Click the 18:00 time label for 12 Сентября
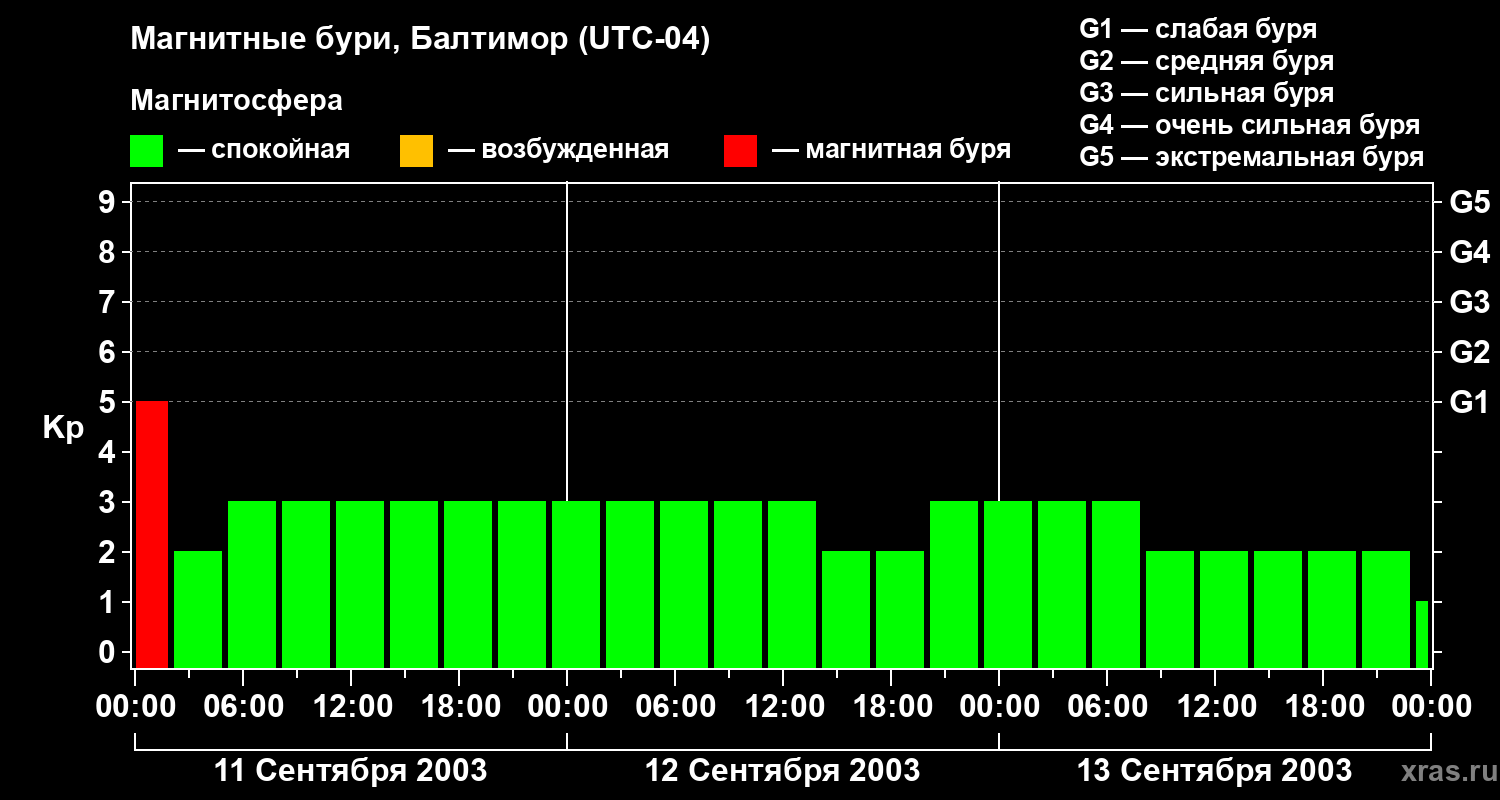The height and width of the screenshot is (800, 1500). (x=891, y=707)
